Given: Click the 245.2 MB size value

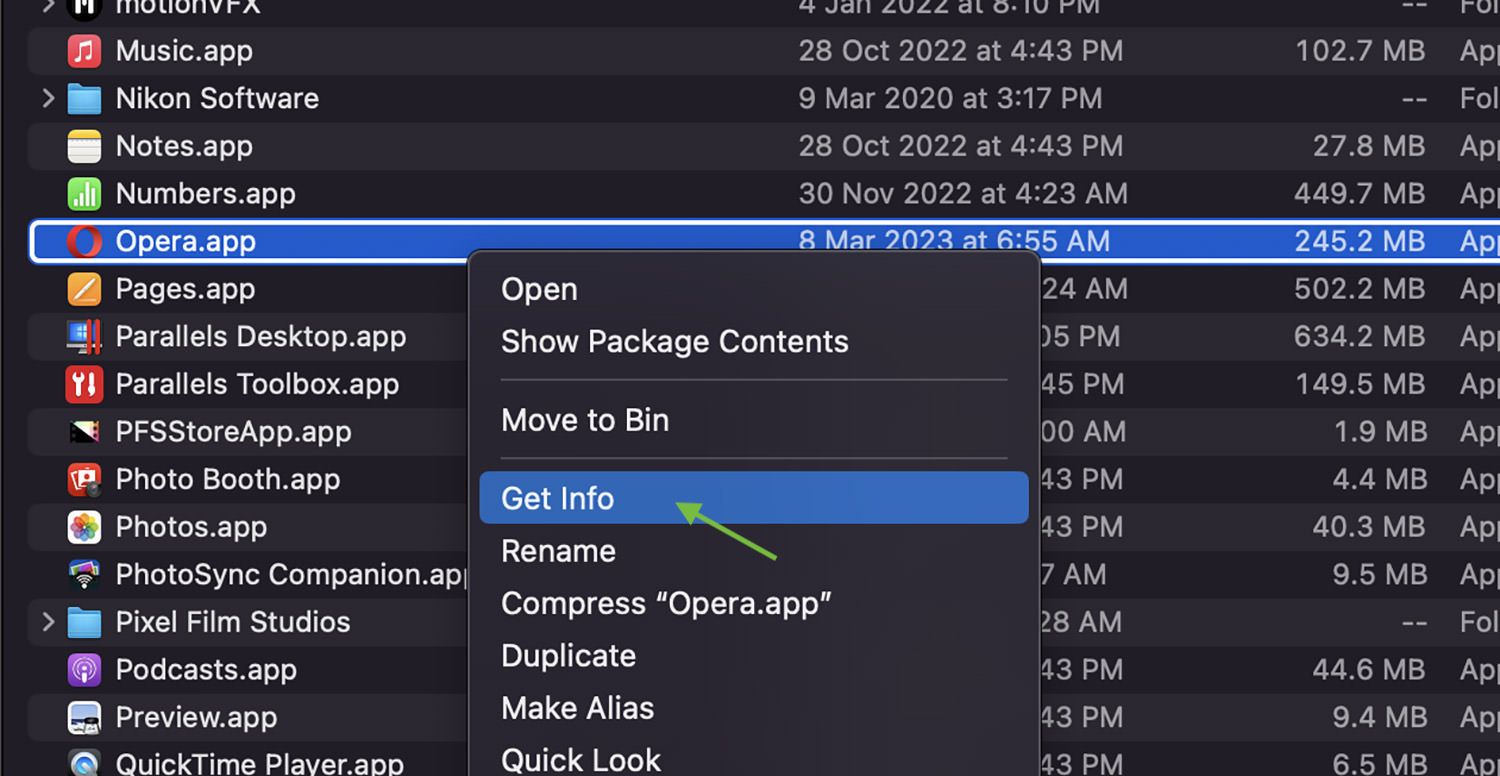Looking at the screenshot, I should (1360, 241).
